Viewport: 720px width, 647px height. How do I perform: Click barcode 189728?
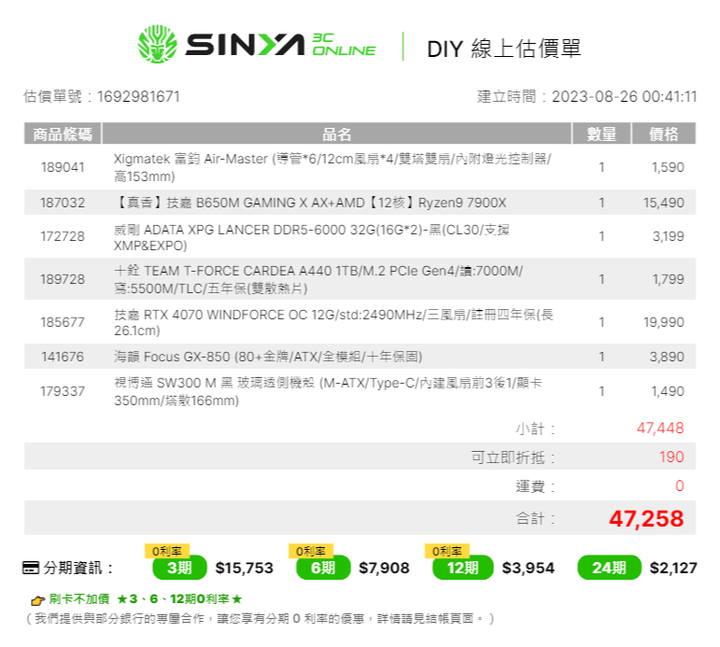62,279
